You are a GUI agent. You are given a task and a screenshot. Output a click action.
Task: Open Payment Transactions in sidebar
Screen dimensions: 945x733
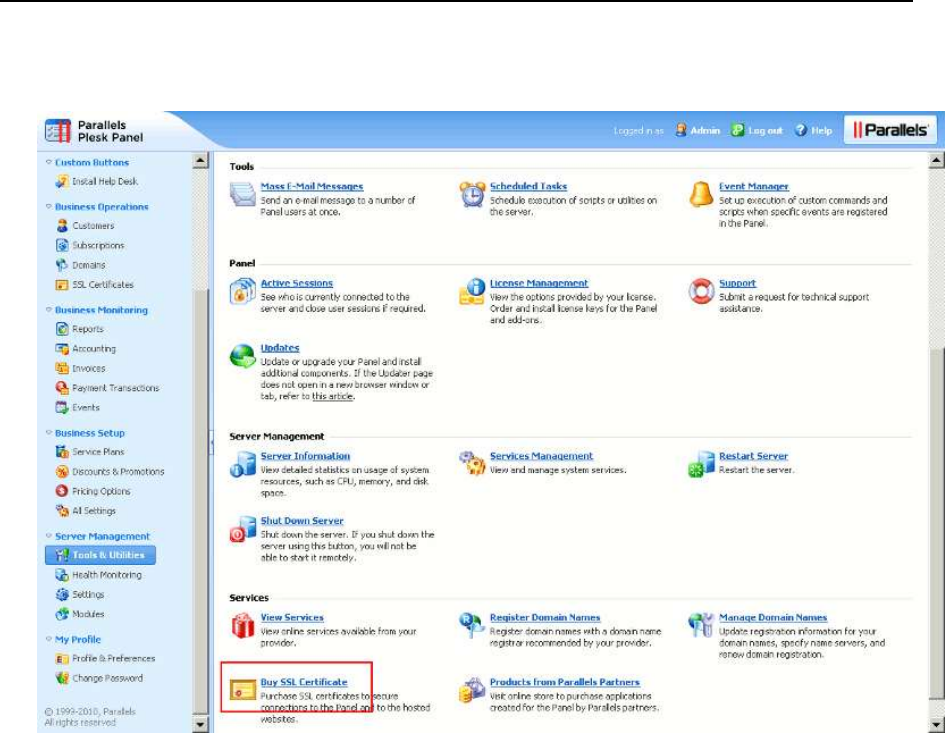[116, 388]
